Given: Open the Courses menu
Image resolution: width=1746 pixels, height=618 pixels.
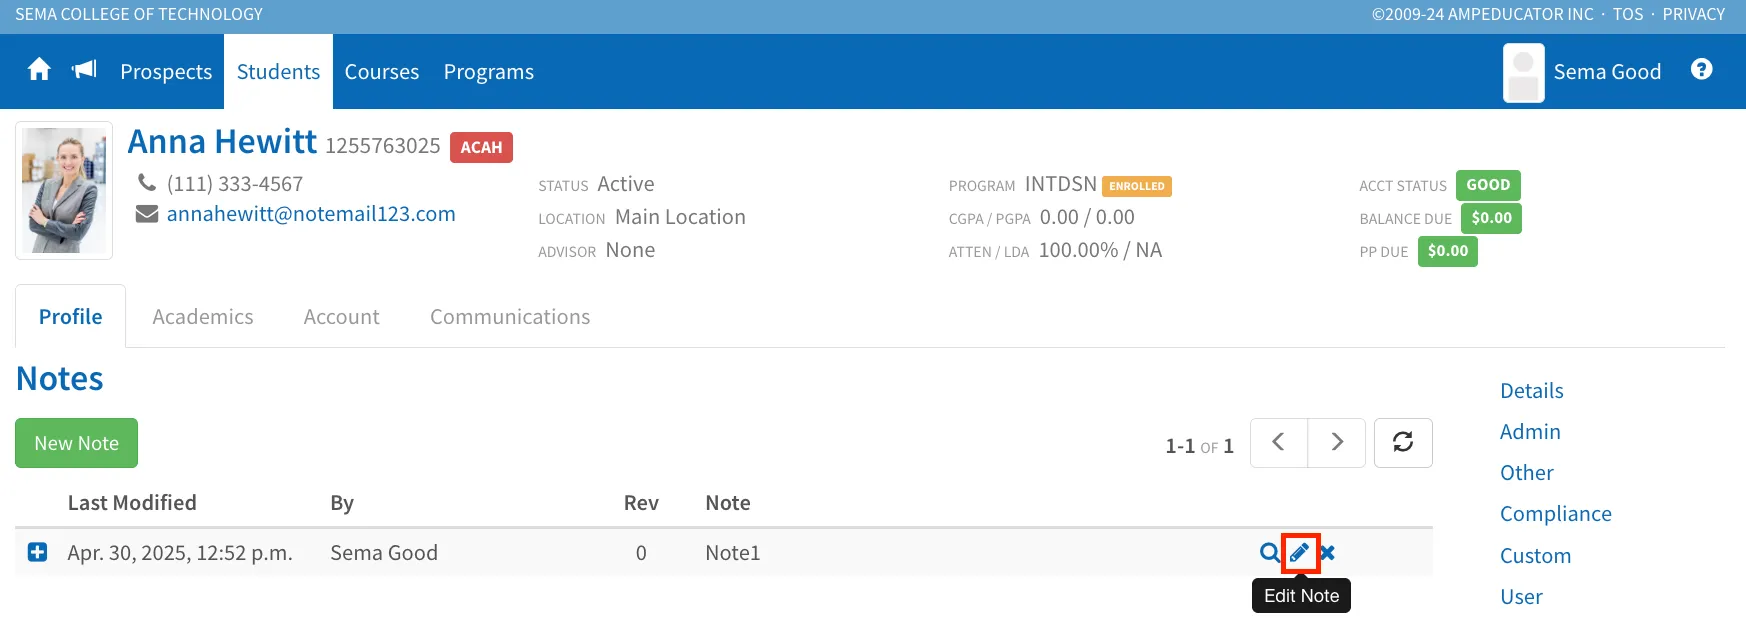Looking at the screenshot, I should [382, 72].
